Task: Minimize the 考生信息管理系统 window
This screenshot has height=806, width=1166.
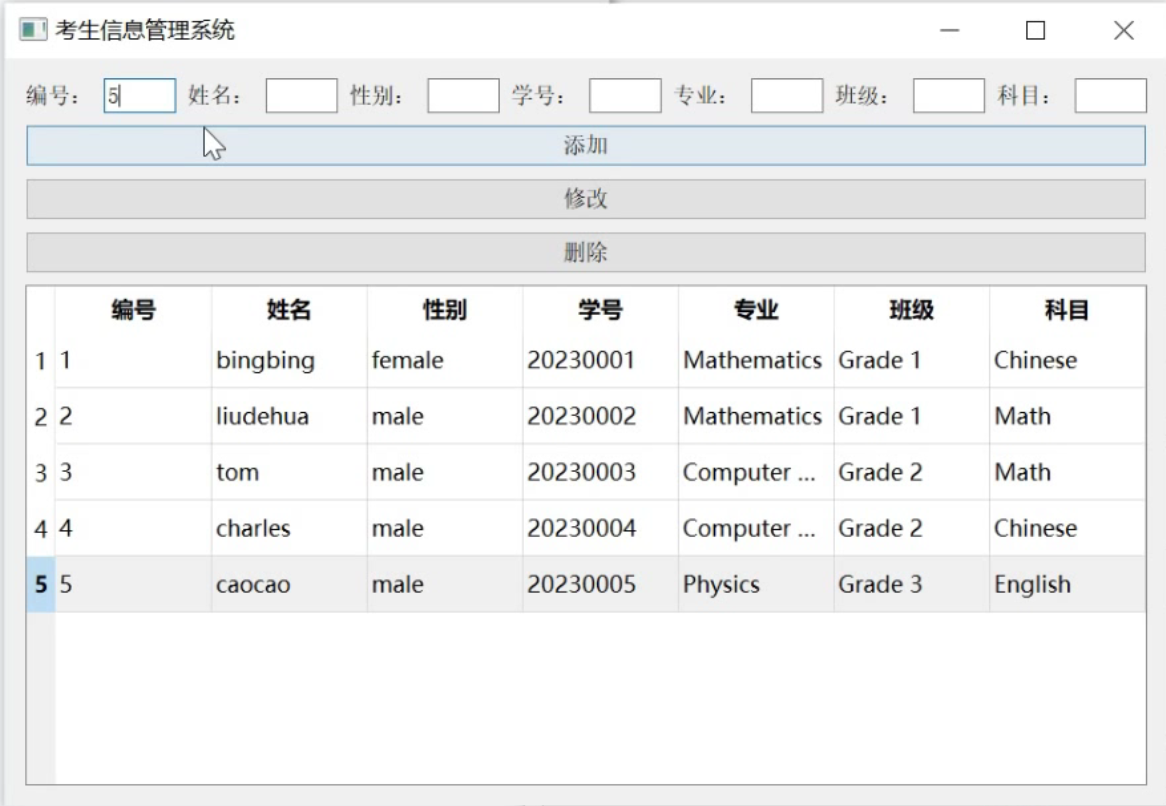Action: tap(950, 30)
